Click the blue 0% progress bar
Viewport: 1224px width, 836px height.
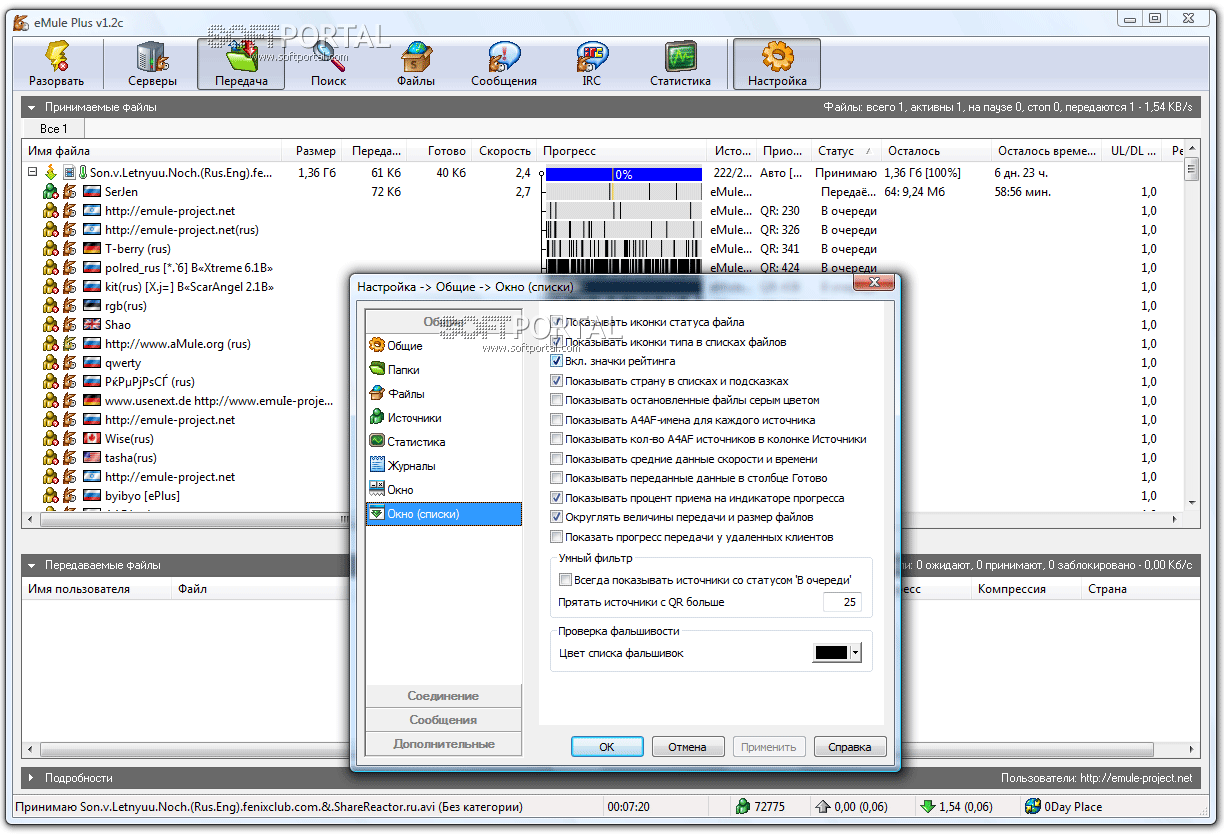click(x=624, y=174)
